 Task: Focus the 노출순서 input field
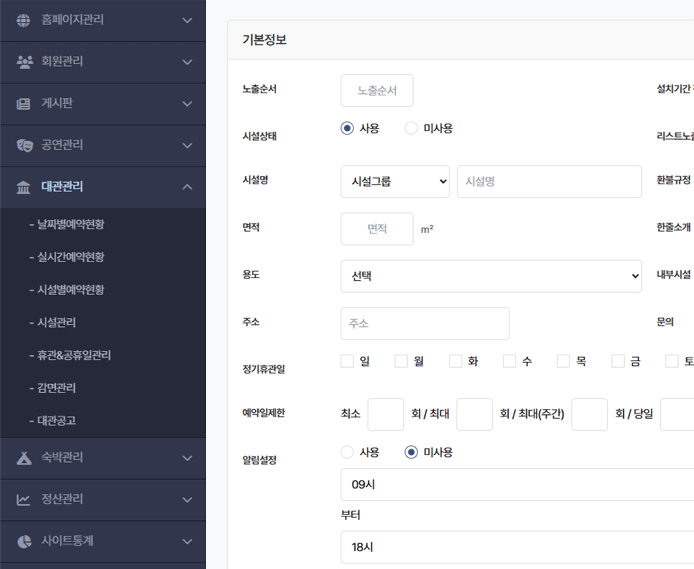pos(377,91)
